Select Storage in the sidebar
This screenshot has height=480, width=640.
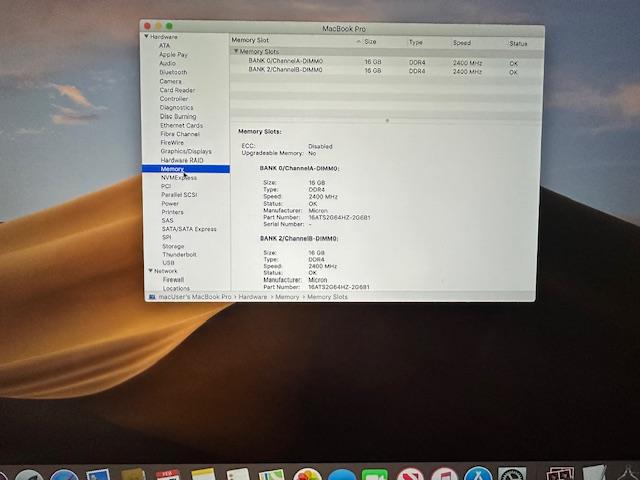click(173, 246)
